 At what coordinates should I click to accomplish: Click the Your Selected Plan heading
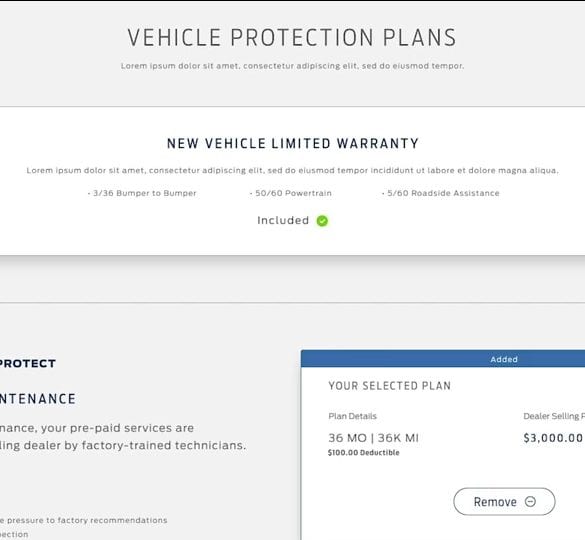(x=390, y=386)
